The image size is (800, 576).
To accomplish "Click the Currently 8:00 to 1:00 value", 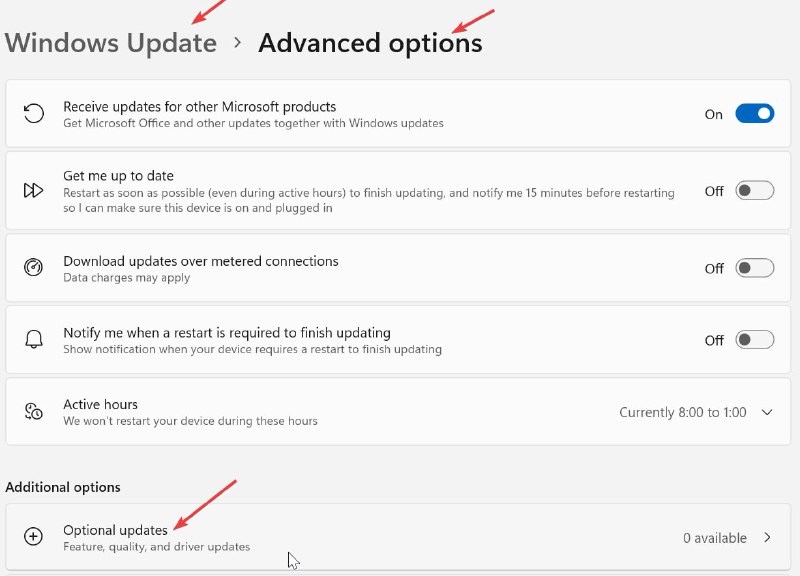I will (683, 412).
